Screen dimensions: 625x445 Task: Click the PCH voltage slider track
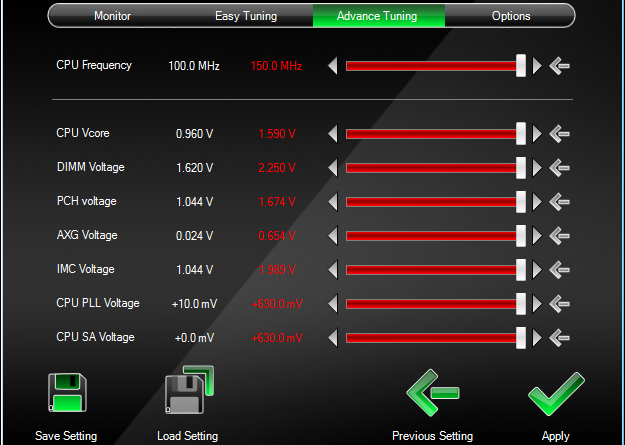pyautogui.click(x=430, y=202)
